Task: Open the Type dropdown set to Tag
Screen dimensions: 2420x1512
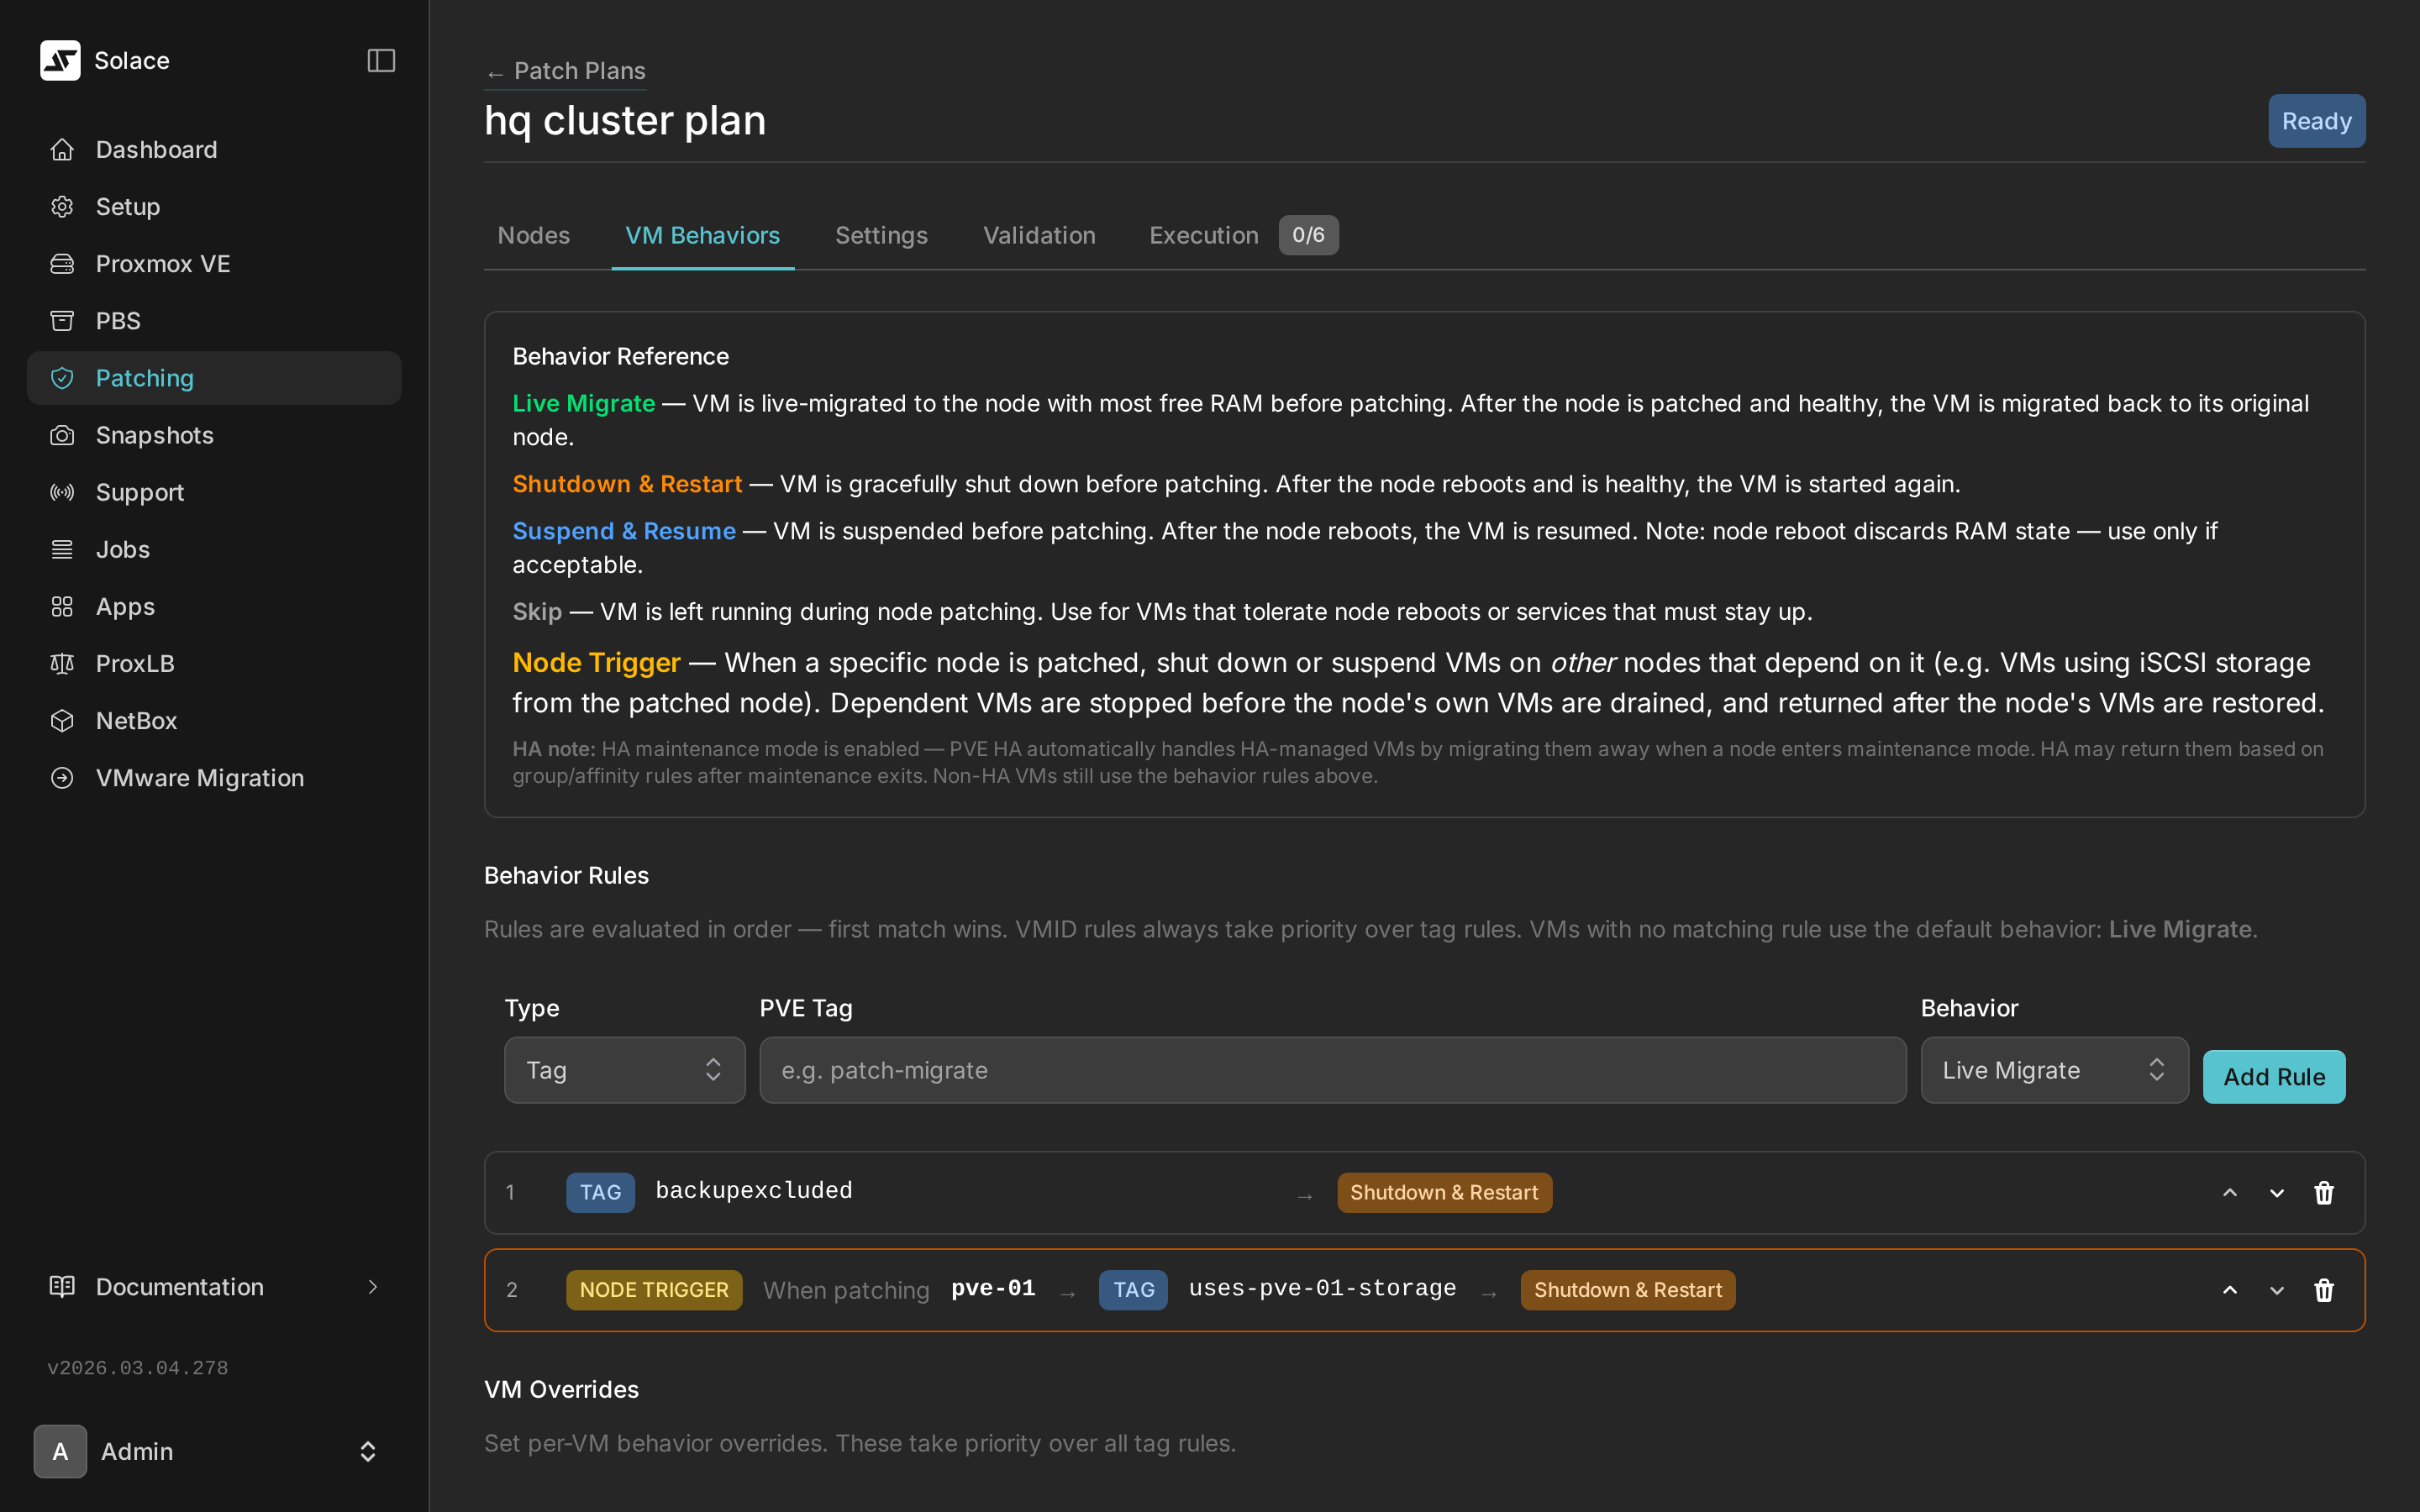Action: point(624,1070)
